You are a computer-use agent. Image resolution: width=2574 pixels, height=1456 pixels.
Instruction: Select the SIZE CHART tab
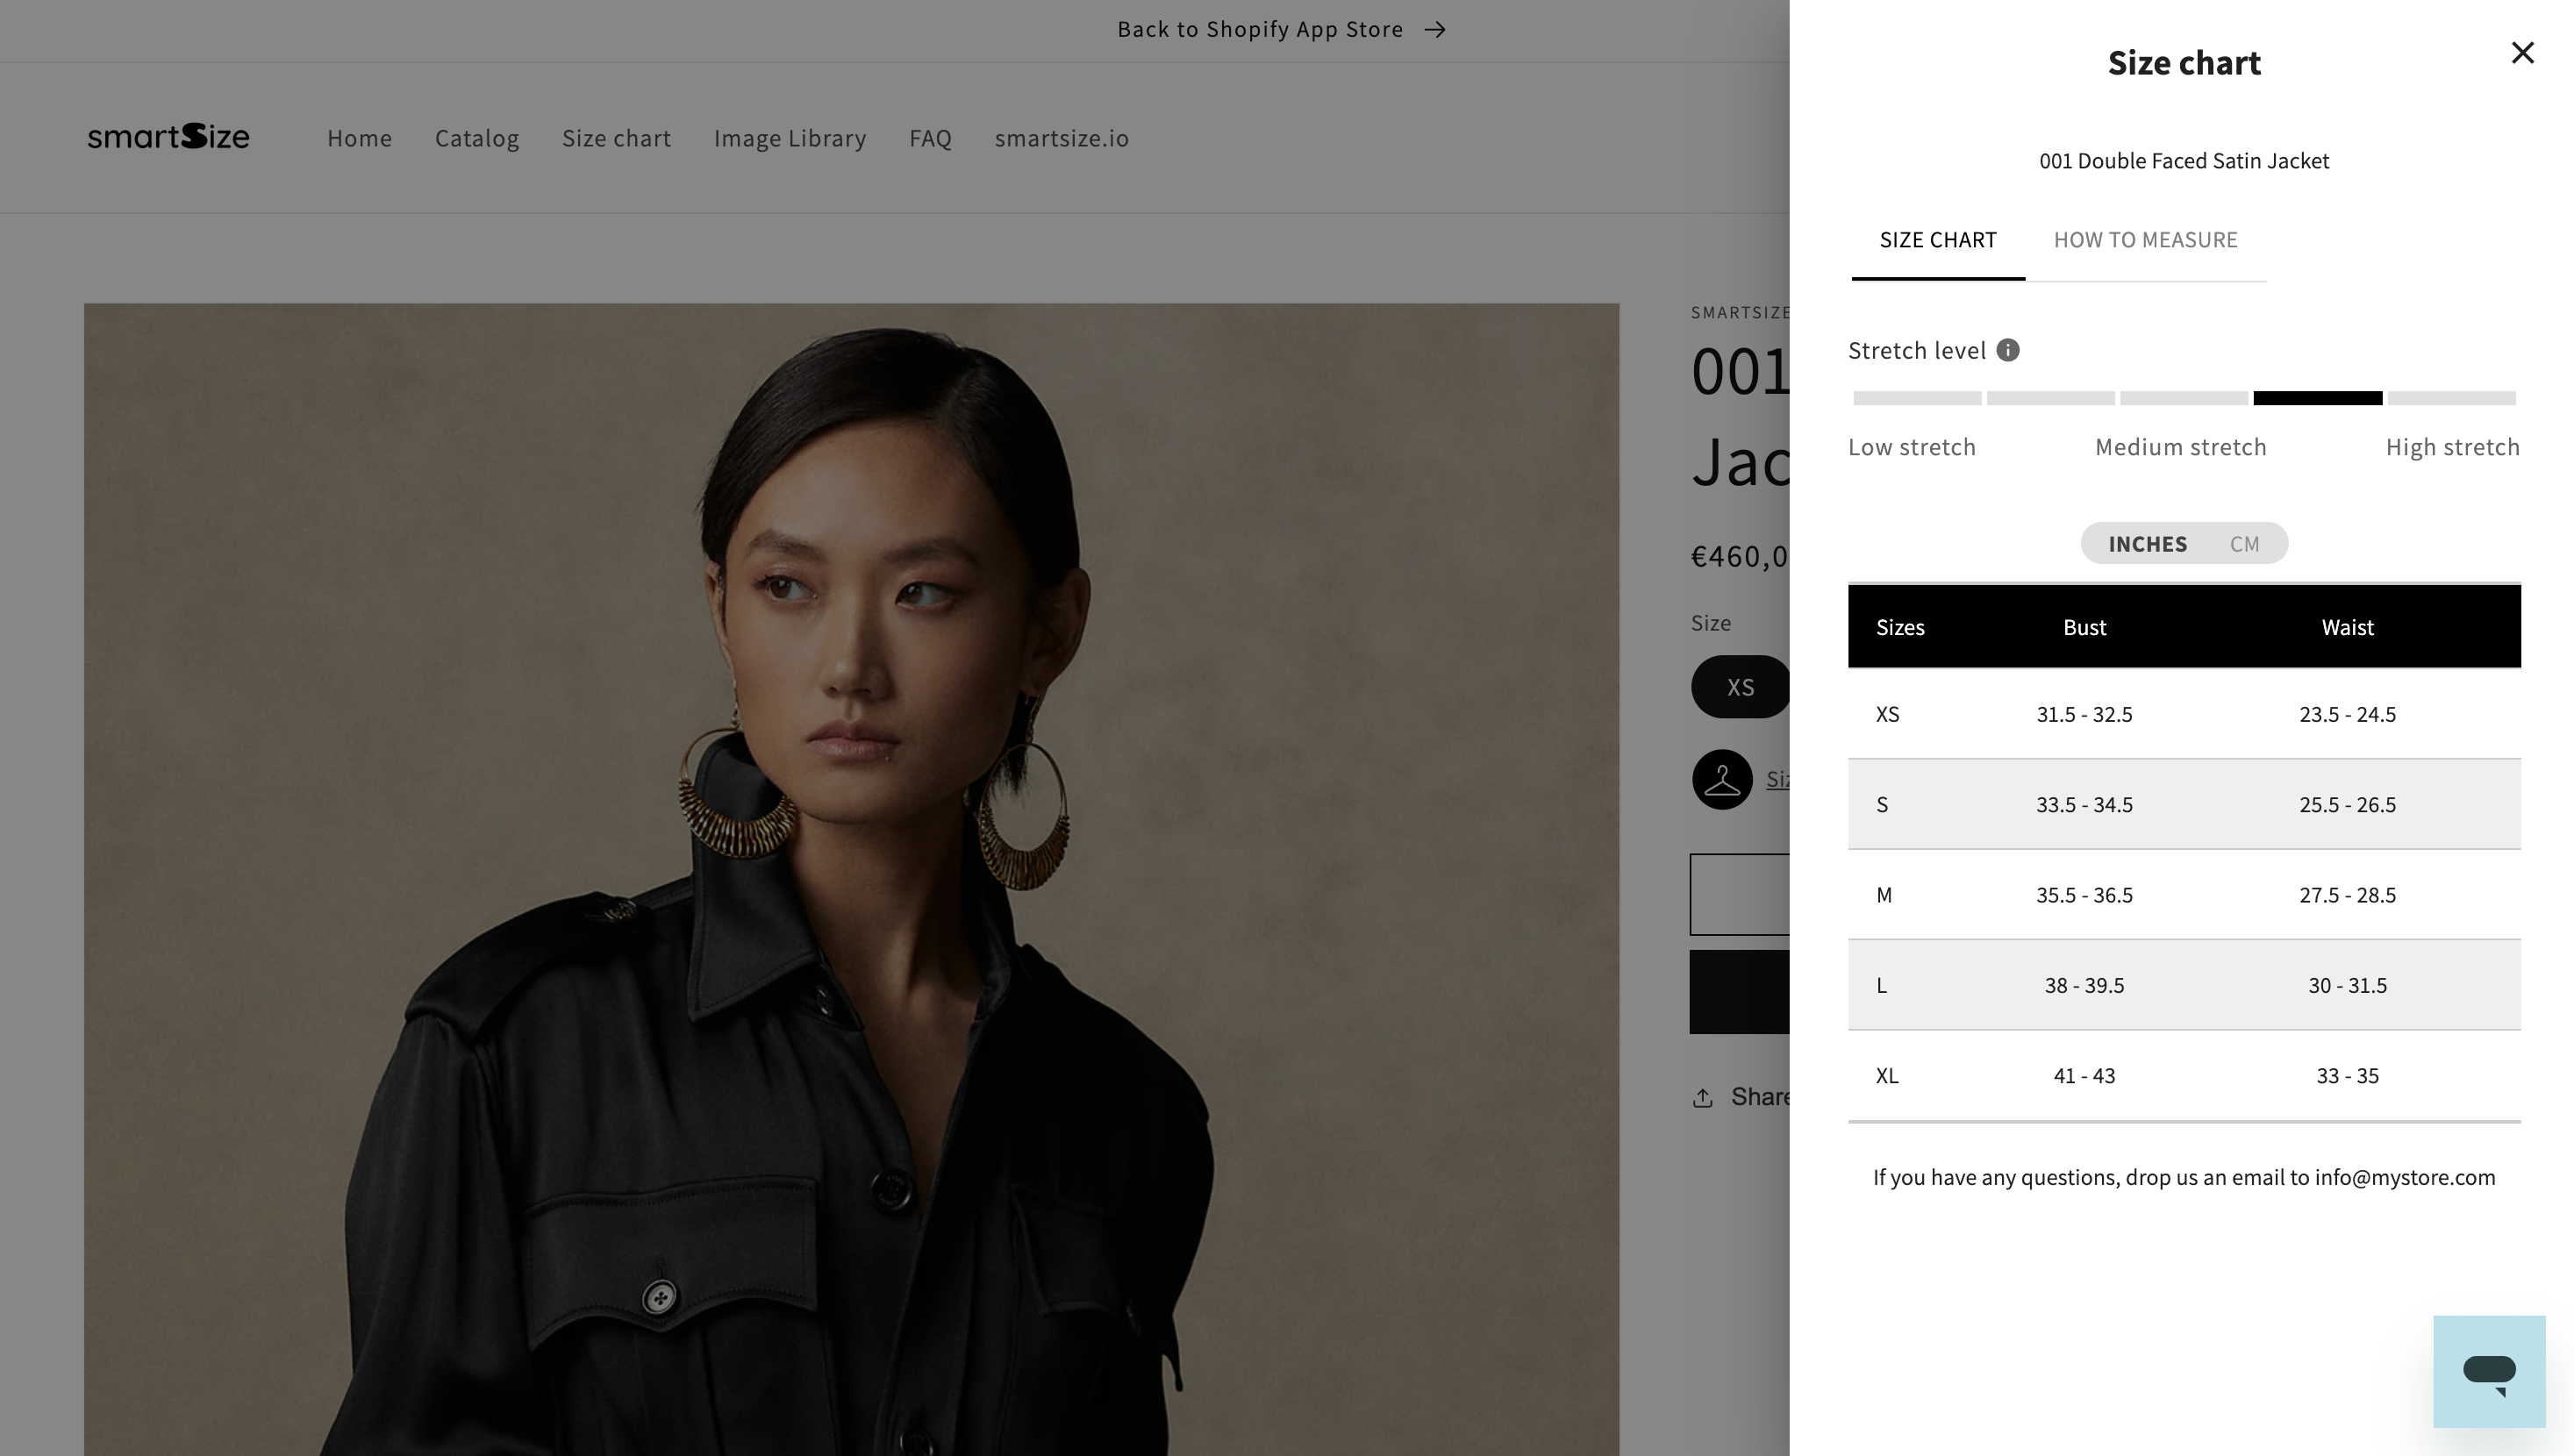point(1937,240)
